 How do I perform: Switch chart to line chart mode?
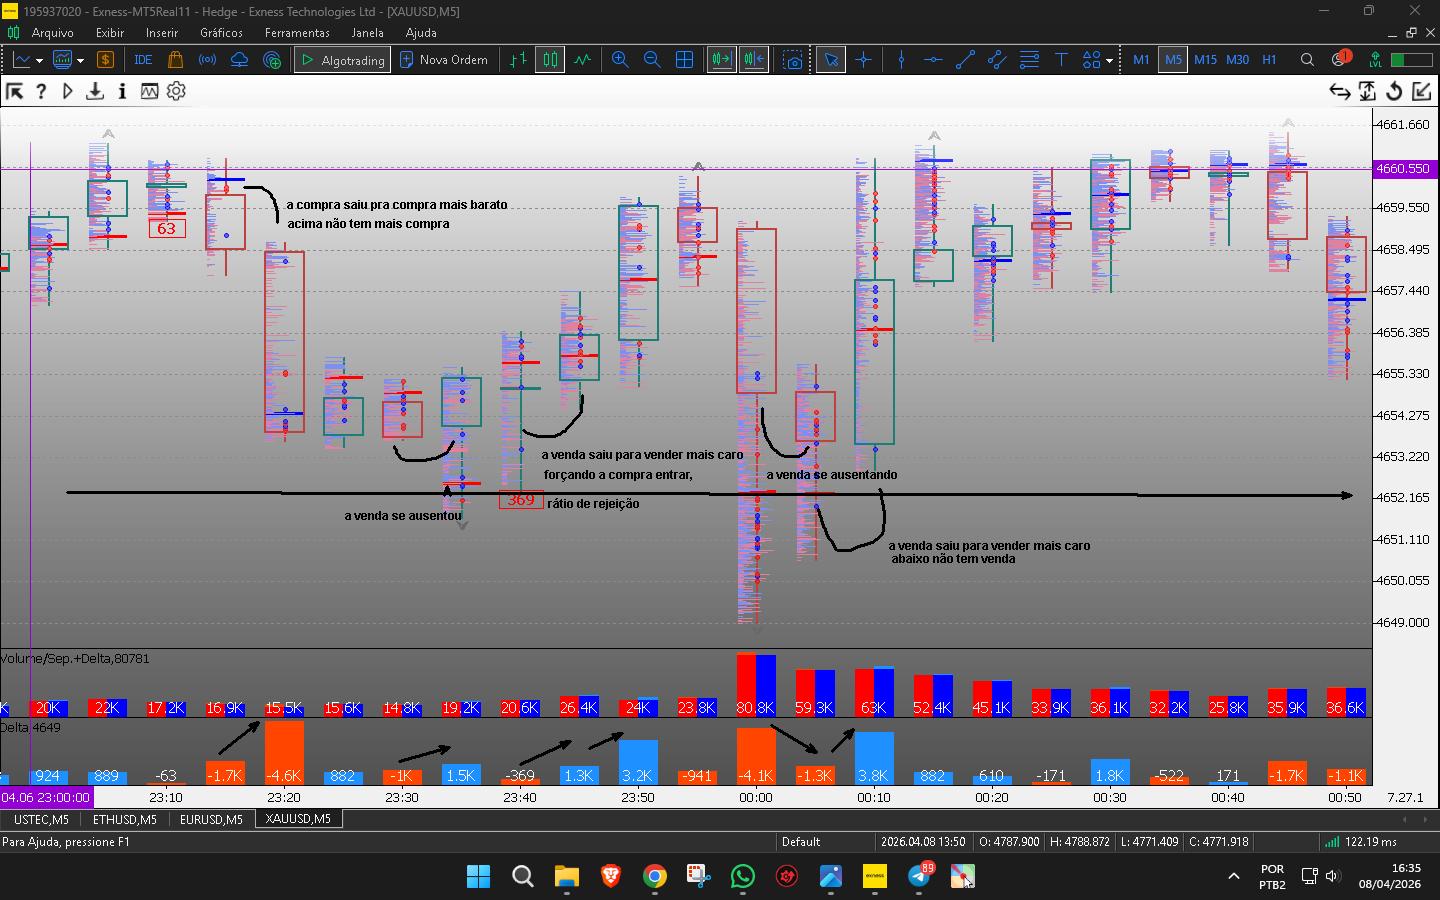click(582, 60)
